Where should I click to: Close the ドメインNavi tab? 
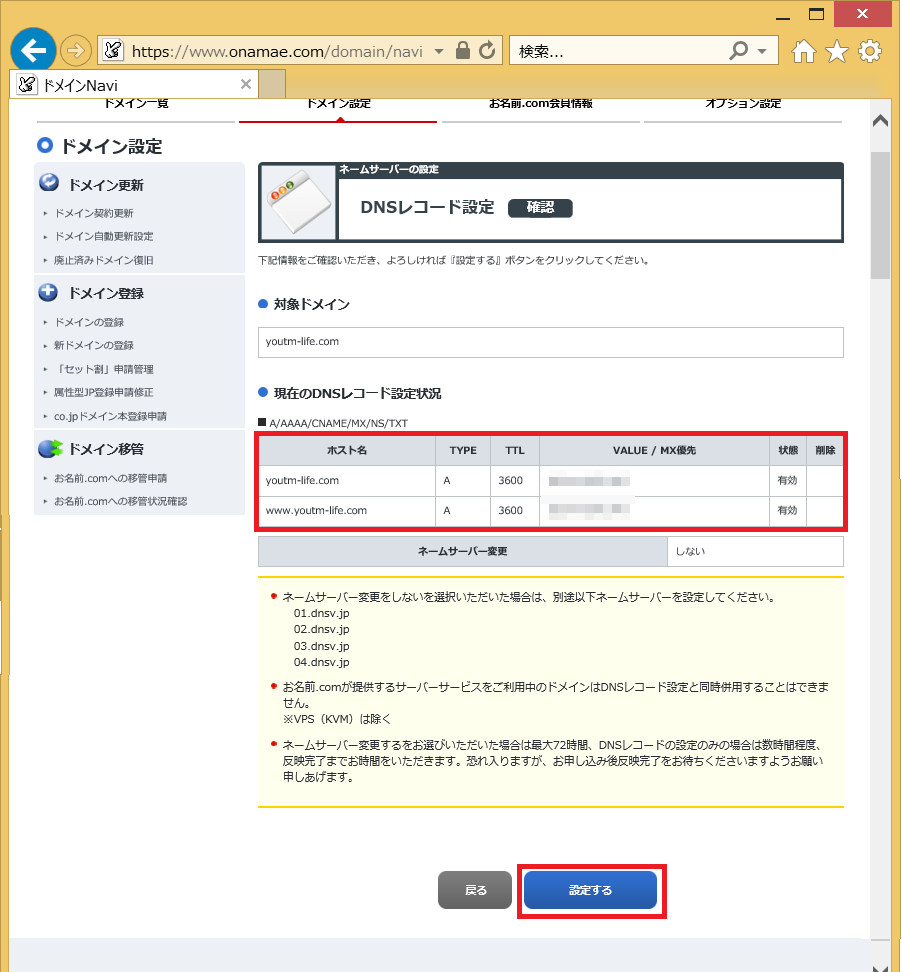tap(246, 84)
